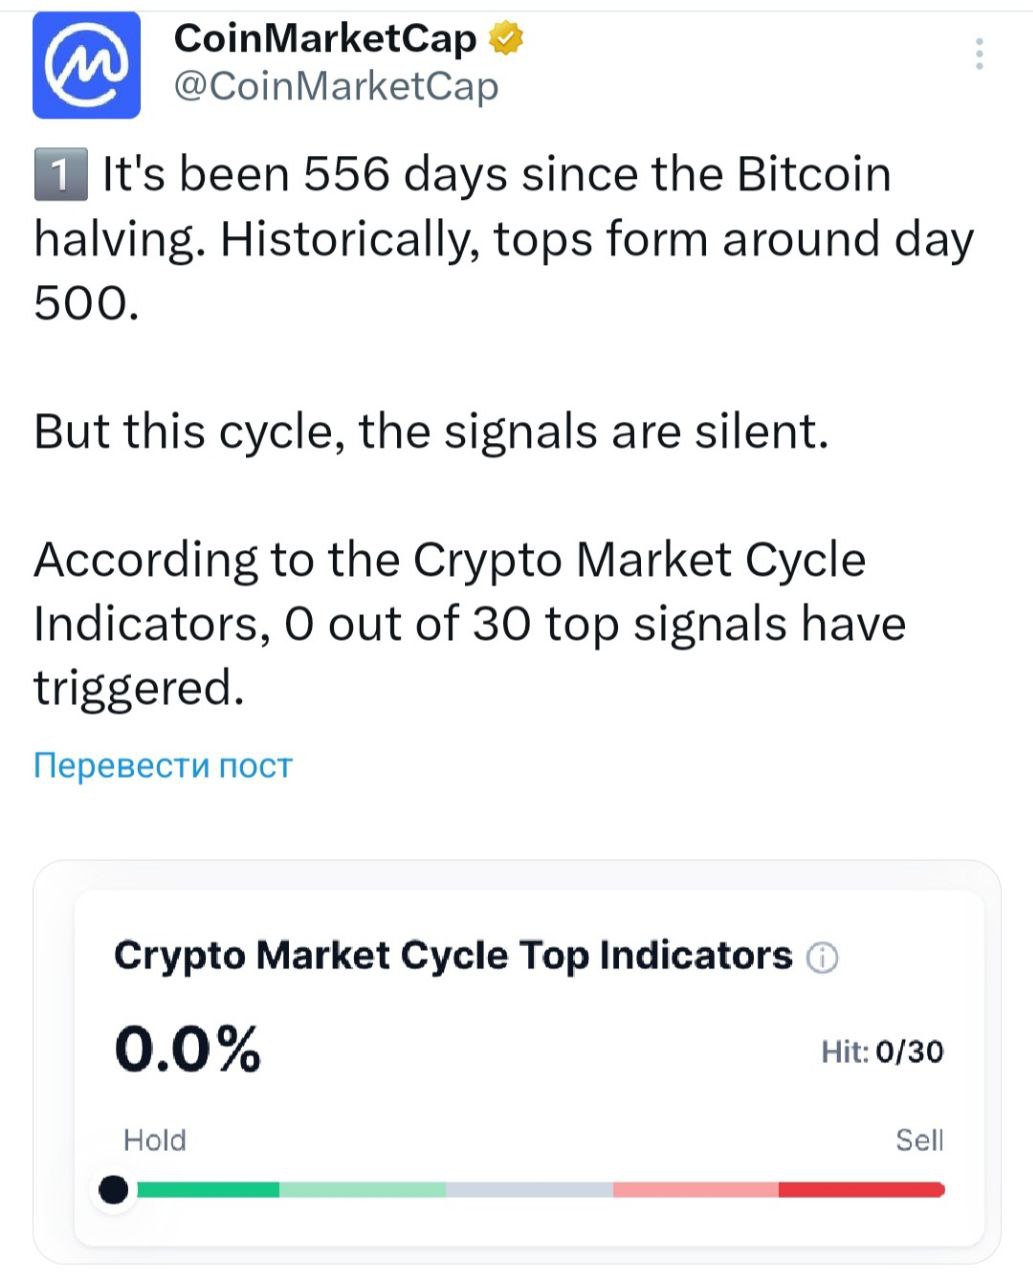Click the dark red Sell bar segment
This screenshot has width=1033, height=1280.
860,1190
